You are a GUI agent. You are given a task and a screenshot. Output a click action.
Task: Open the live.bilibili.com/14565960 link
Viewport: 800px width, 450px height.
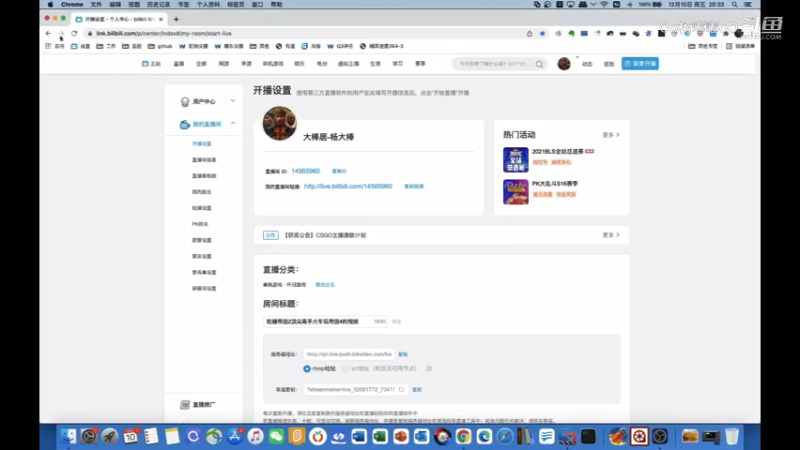coord(348,186)
